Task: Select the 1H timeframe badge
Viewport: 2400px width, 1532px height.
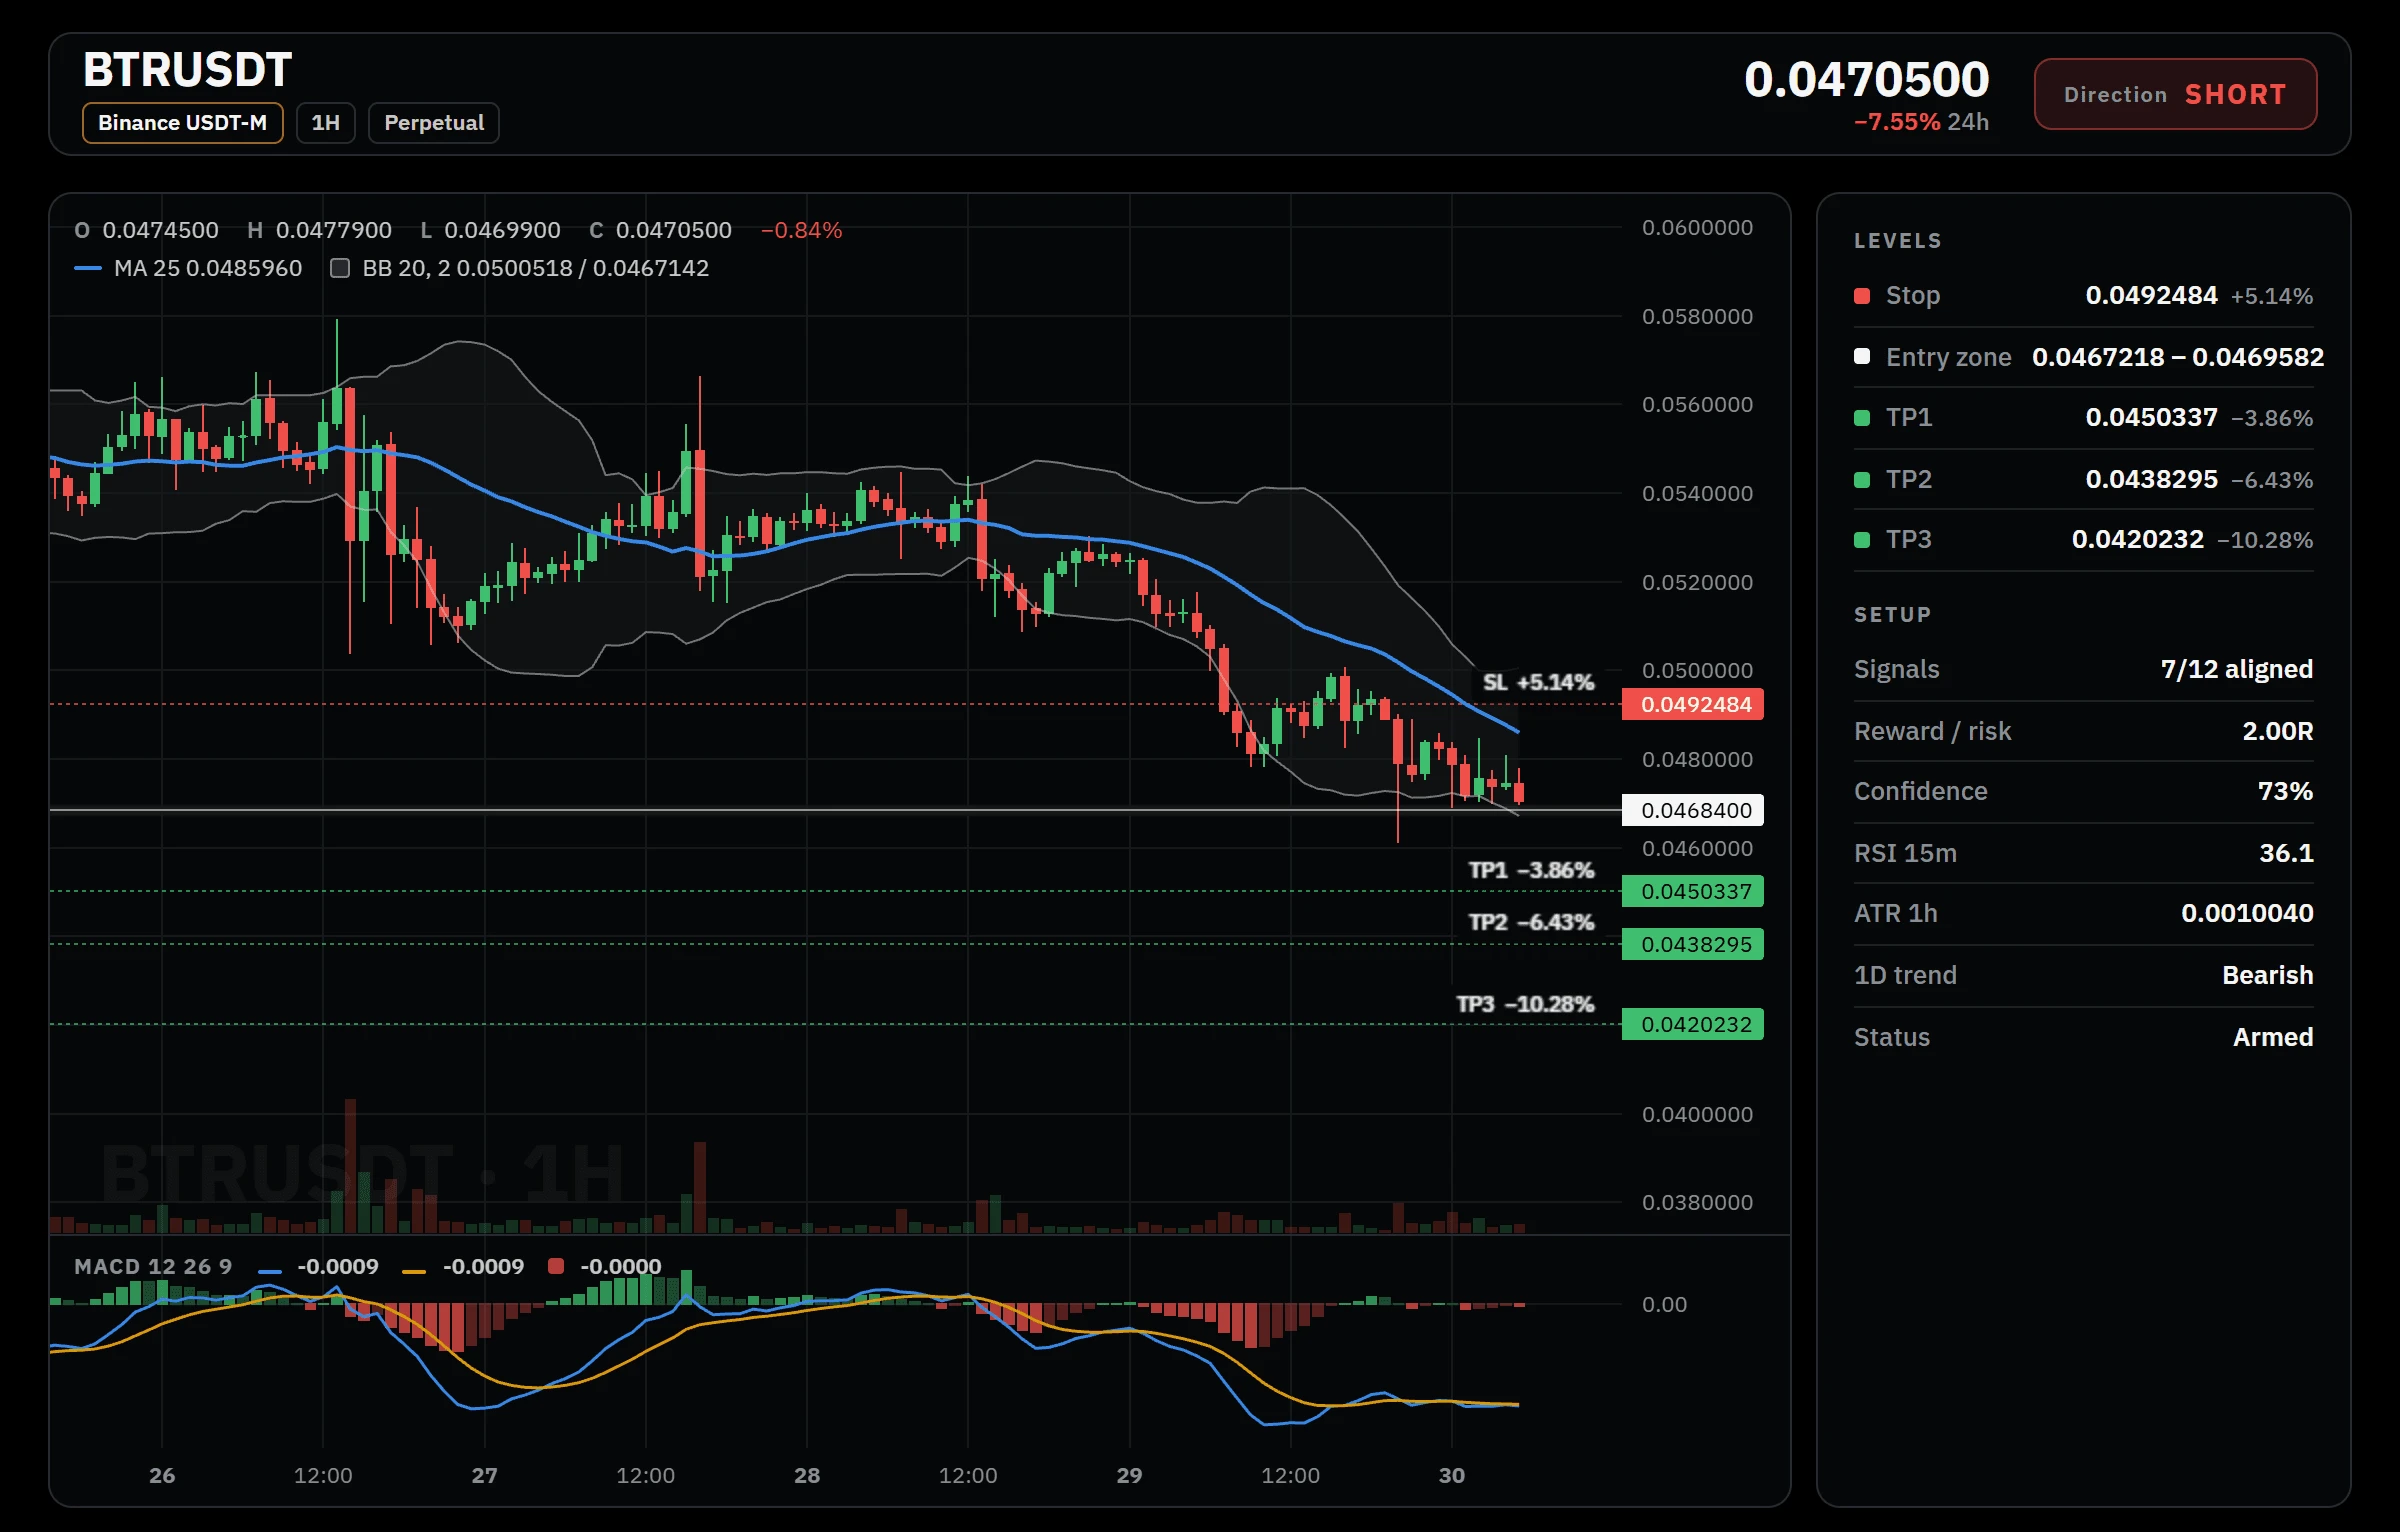Action: point(325,123)
